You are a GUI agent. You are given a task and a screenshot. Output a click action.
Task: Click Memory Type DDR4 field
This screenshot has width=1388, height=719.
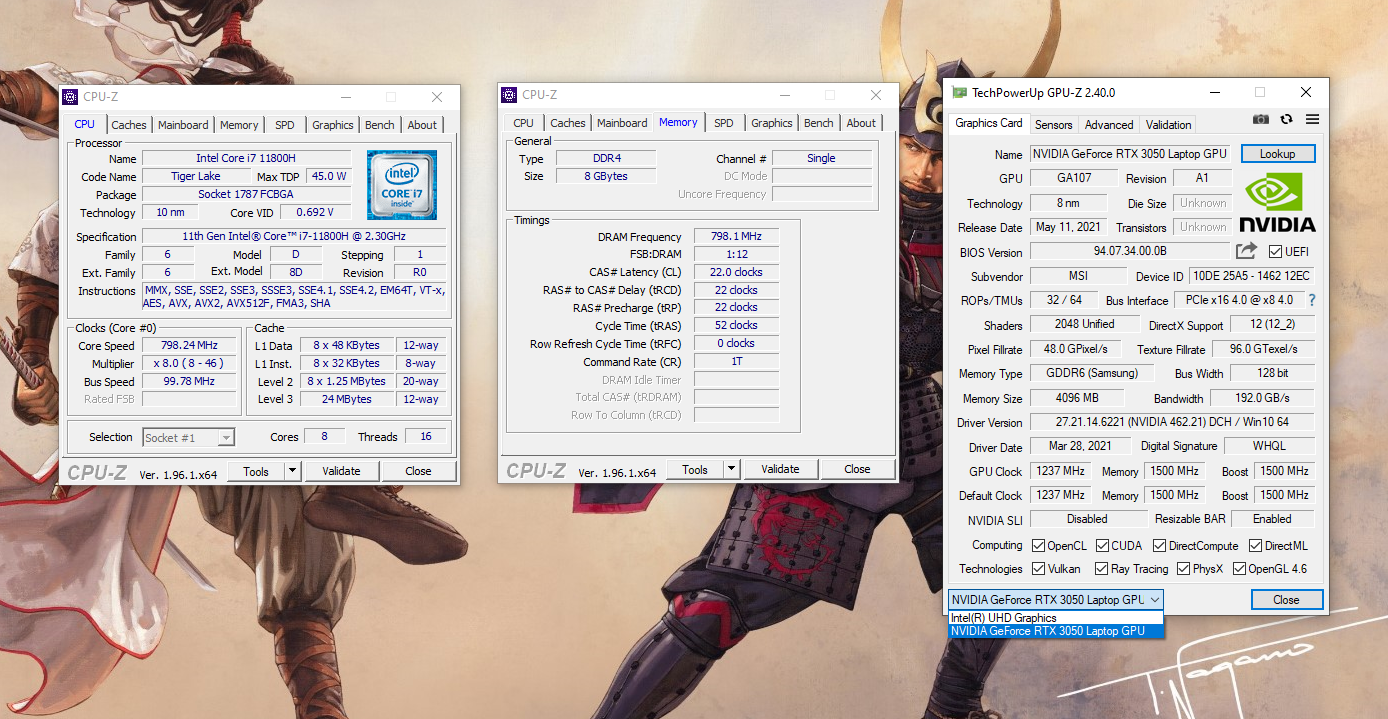[x=606, y=158]
